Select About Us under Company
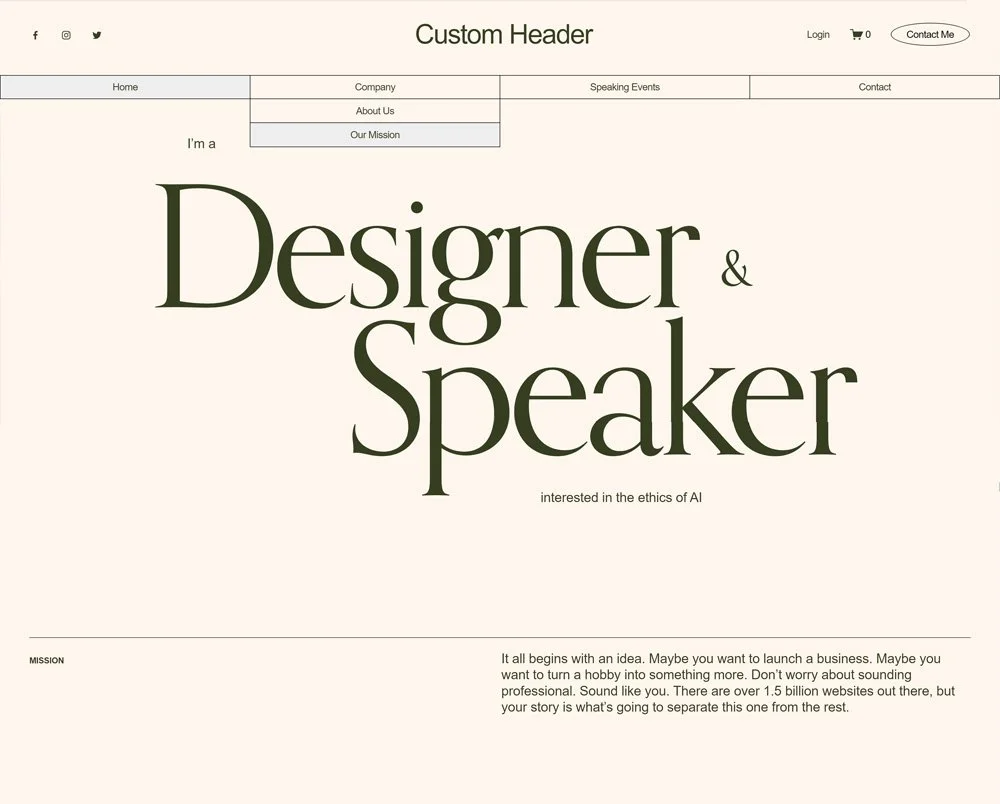The height and width of the screenshot is (804, 1000). coord(375,110)
